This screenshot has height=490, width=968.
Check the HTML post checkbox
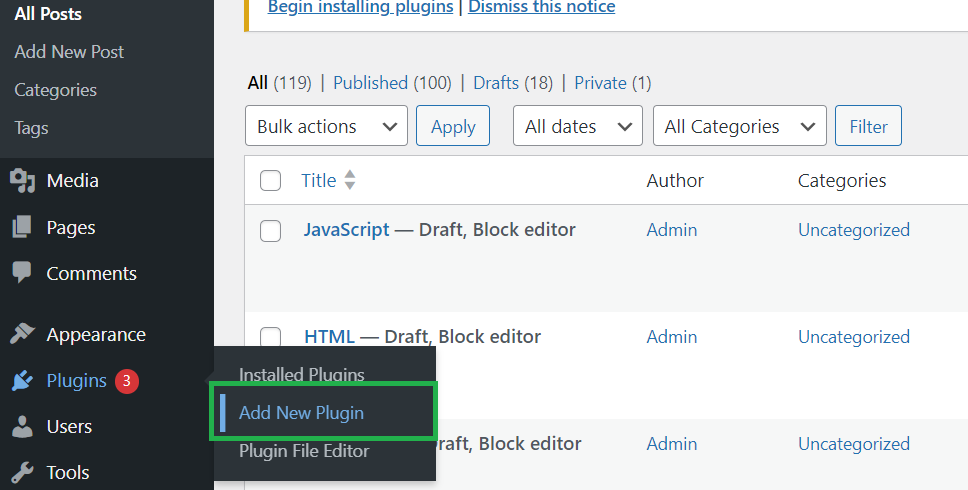[x=270, y=337]
